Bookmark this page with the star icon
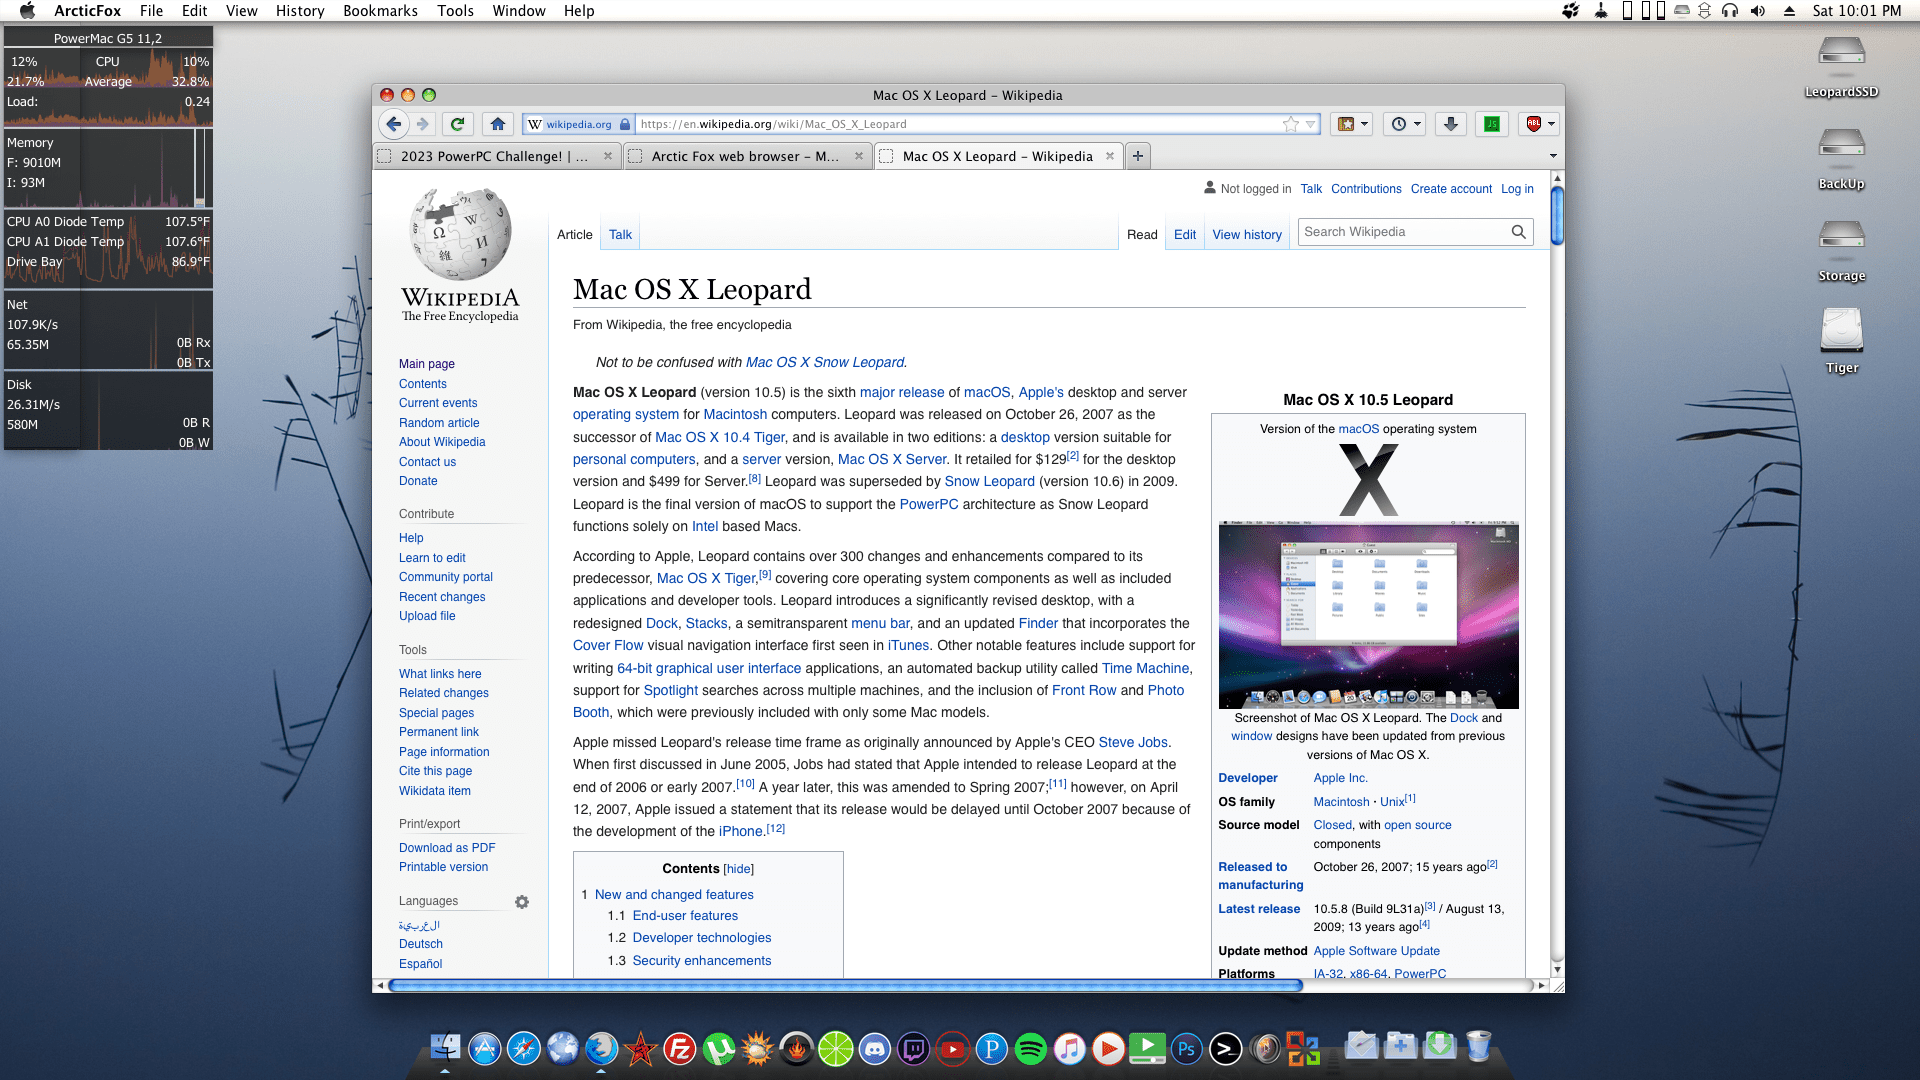 point(1291,124)
